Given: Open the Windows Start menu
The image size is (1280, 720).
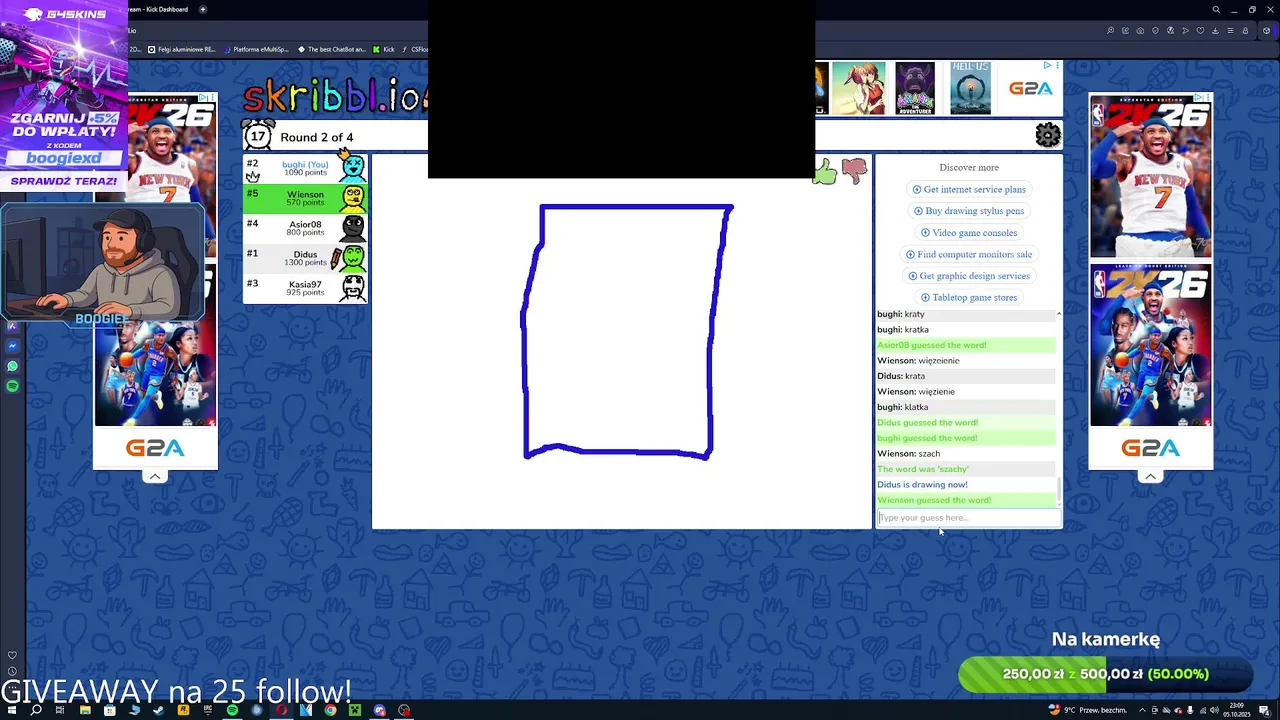Looking at the screenshot, I should (x=12, y=710).
